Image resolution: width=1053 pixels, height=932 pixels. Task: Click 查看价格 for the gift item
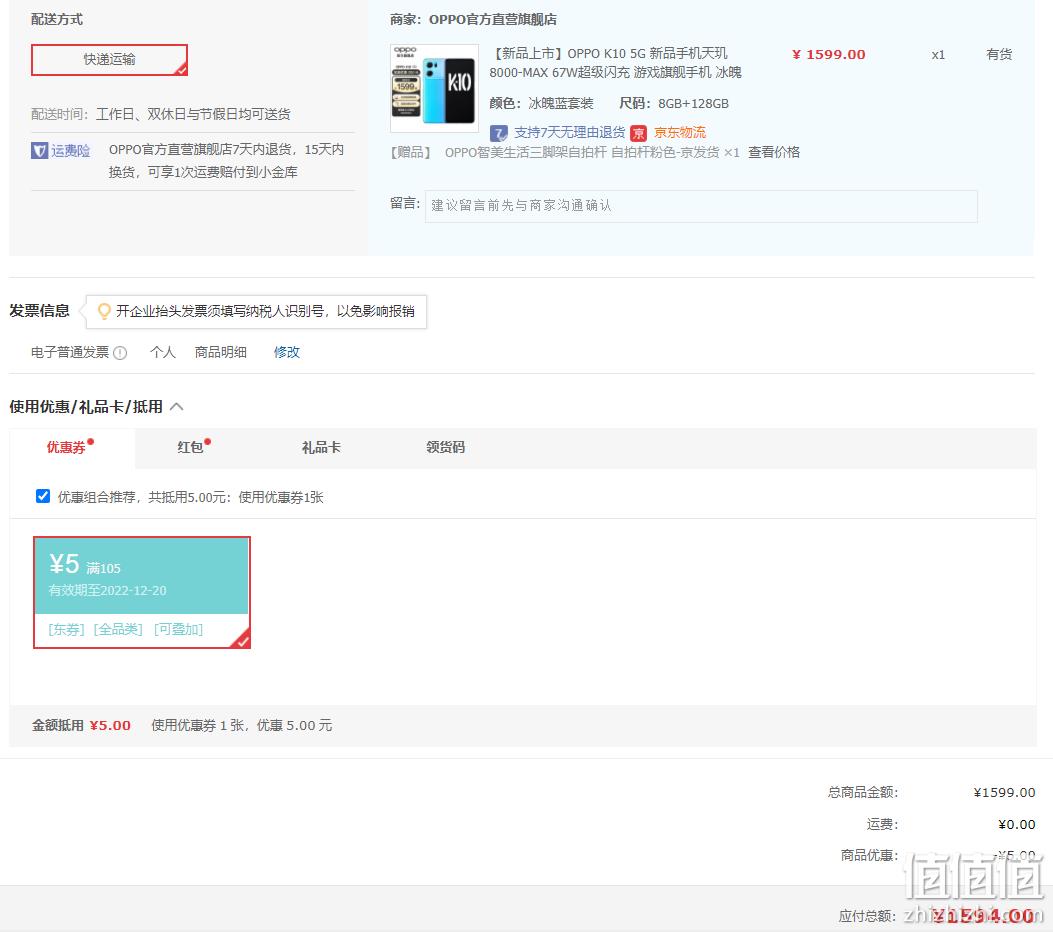(x=774, y=152)
